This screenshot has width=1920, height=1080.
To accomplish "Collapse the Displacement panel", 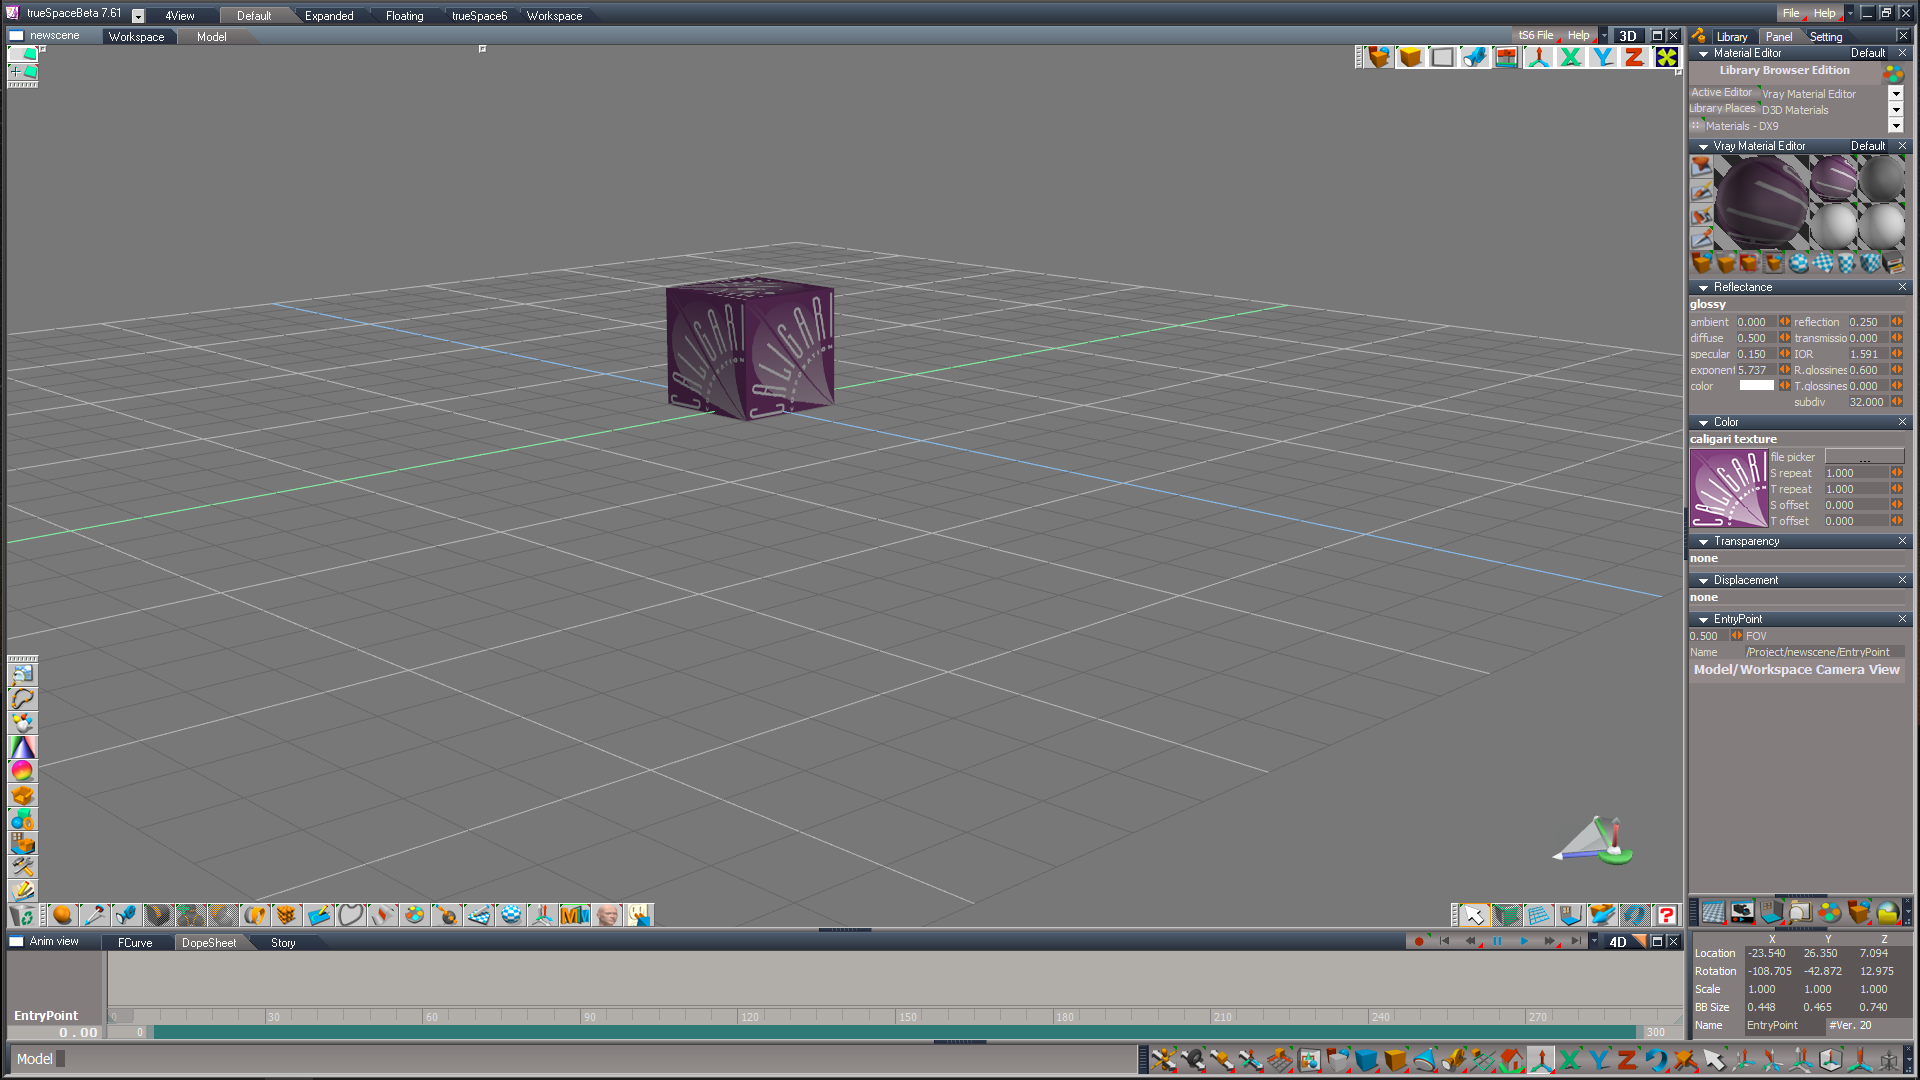I will click(x=1703, y=581).
